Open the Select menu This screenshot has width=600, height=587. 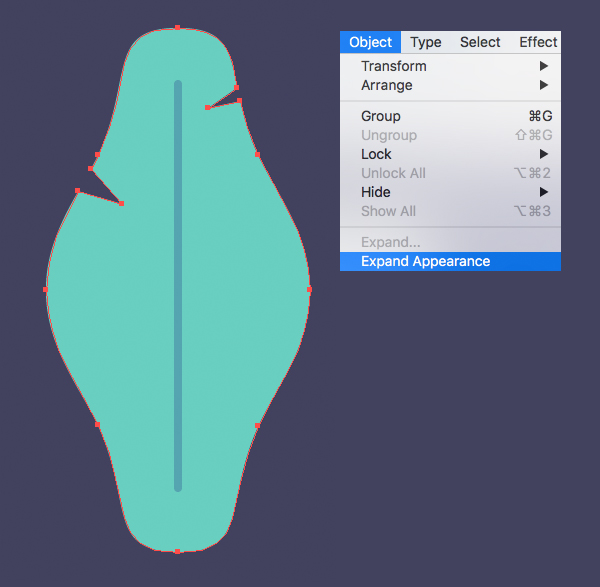[x=480, y=42]
